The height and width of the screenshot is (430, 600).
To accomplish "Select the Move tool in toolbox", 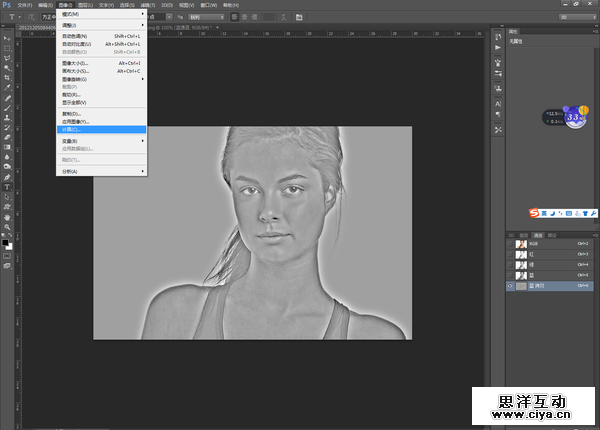I will 8,37.
